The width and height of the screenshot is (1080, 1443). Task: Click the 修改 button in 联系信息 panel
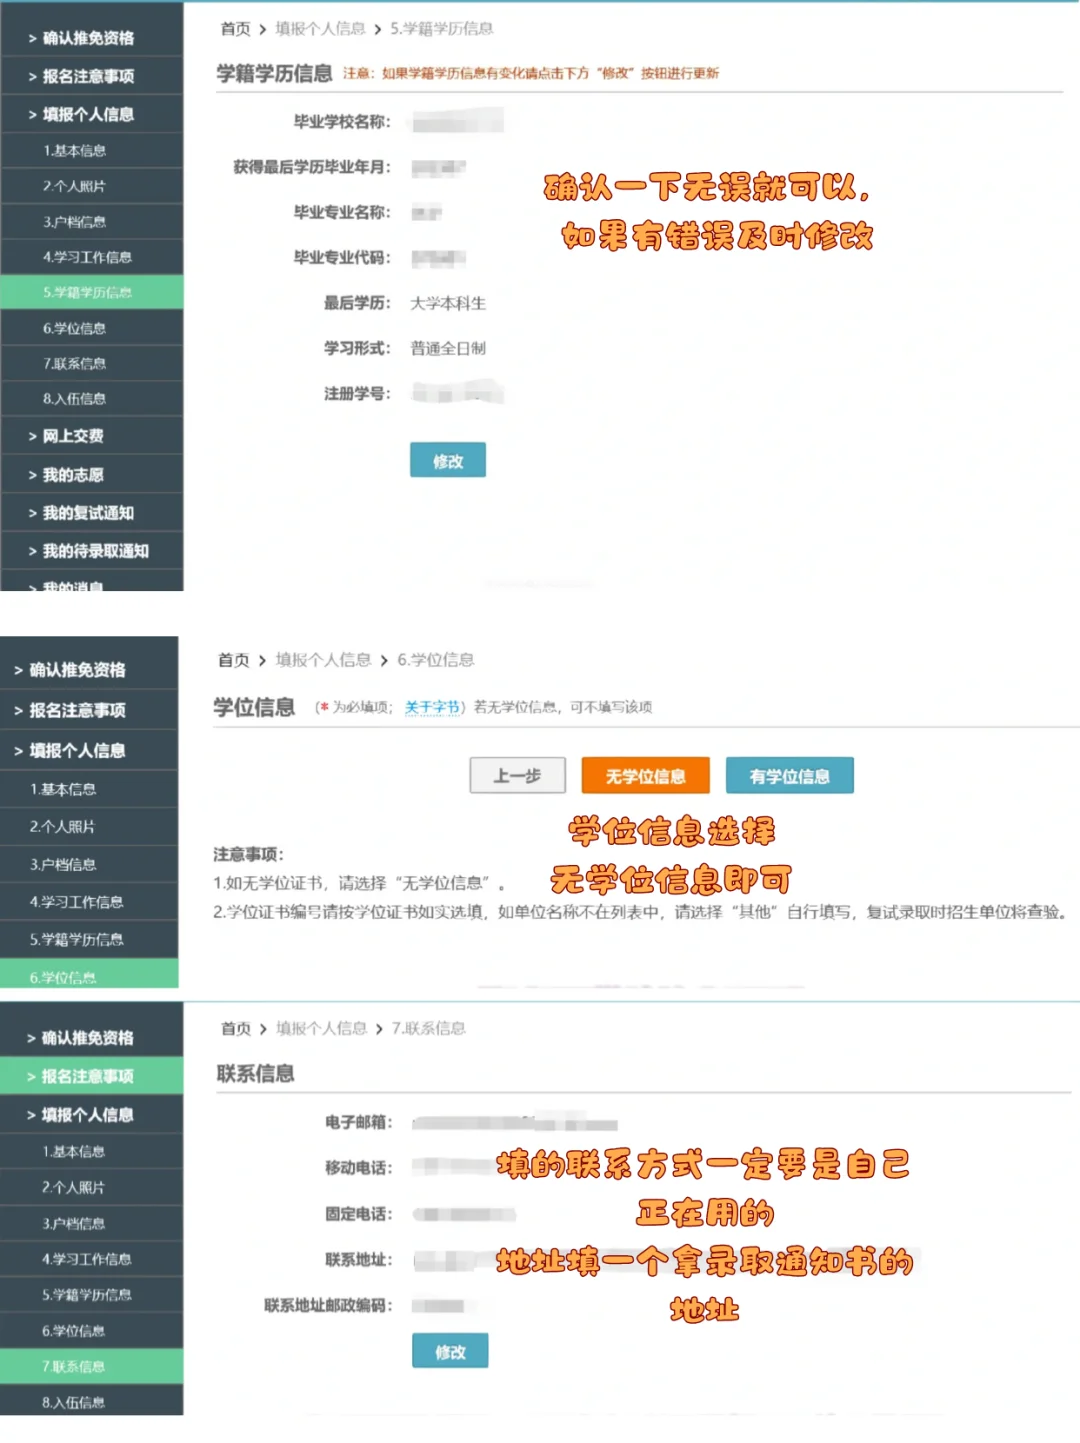[x=449, y=1351]
